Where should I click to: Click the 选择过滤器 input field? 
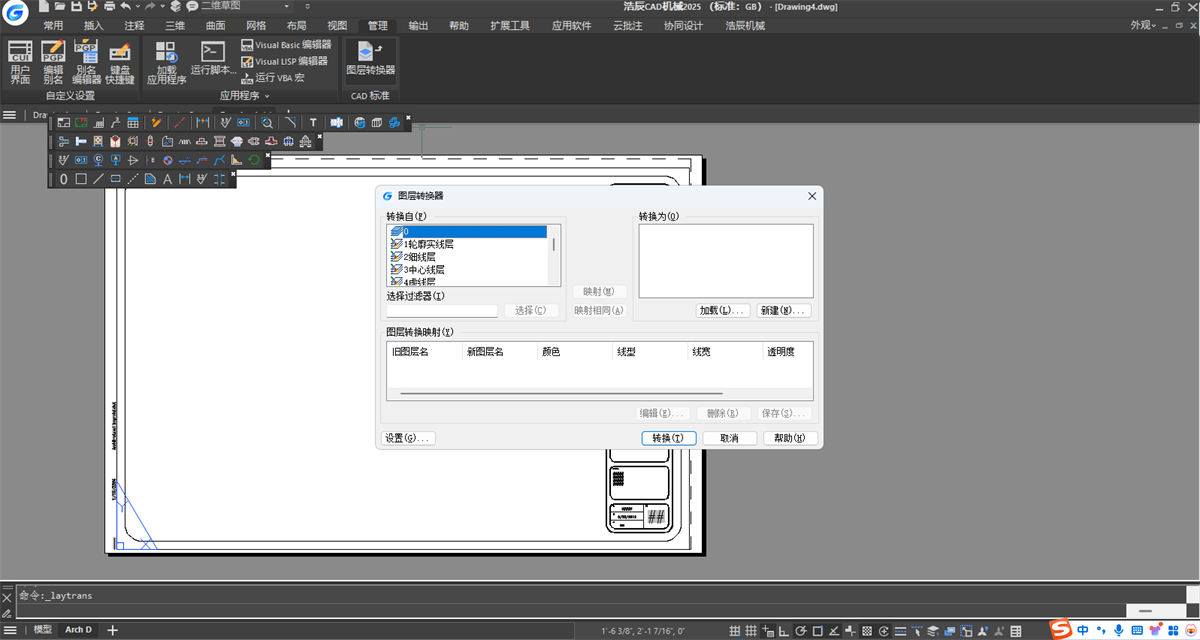[442, 311]
